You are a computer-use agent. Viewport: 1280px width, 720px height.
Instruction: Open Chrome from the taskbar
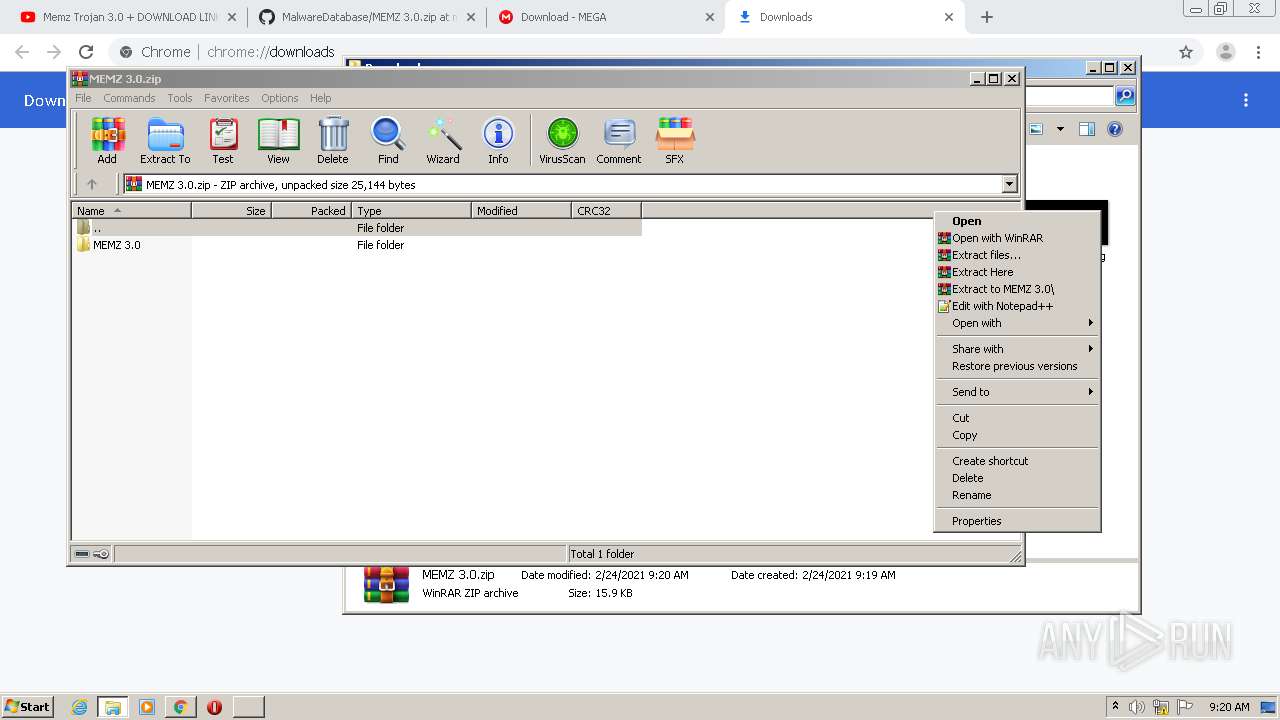pos(180,707)
